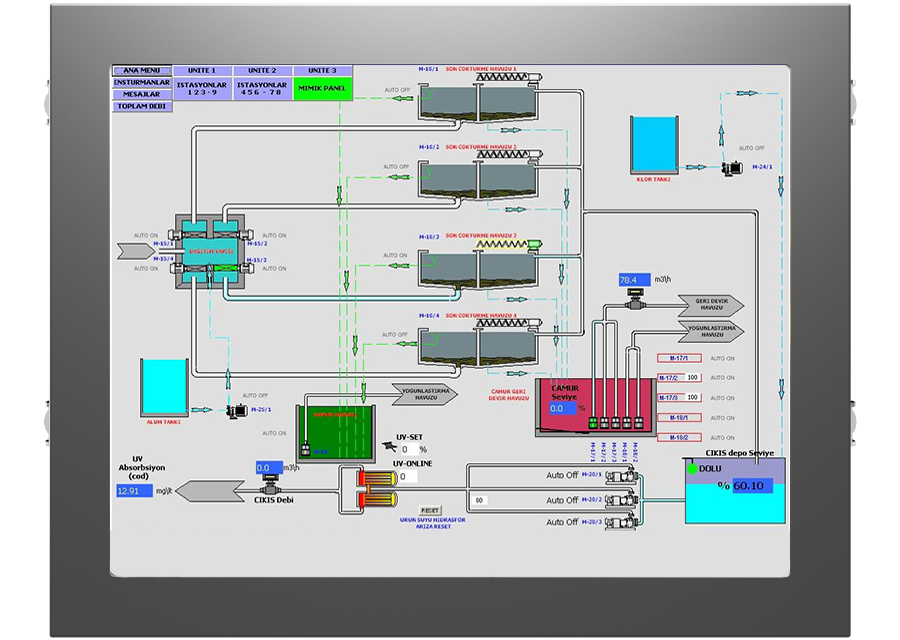Click the flow meter below the 78.4 m3/h reading
The height and width of the screenshot is (640, 900).
[635, 300]
